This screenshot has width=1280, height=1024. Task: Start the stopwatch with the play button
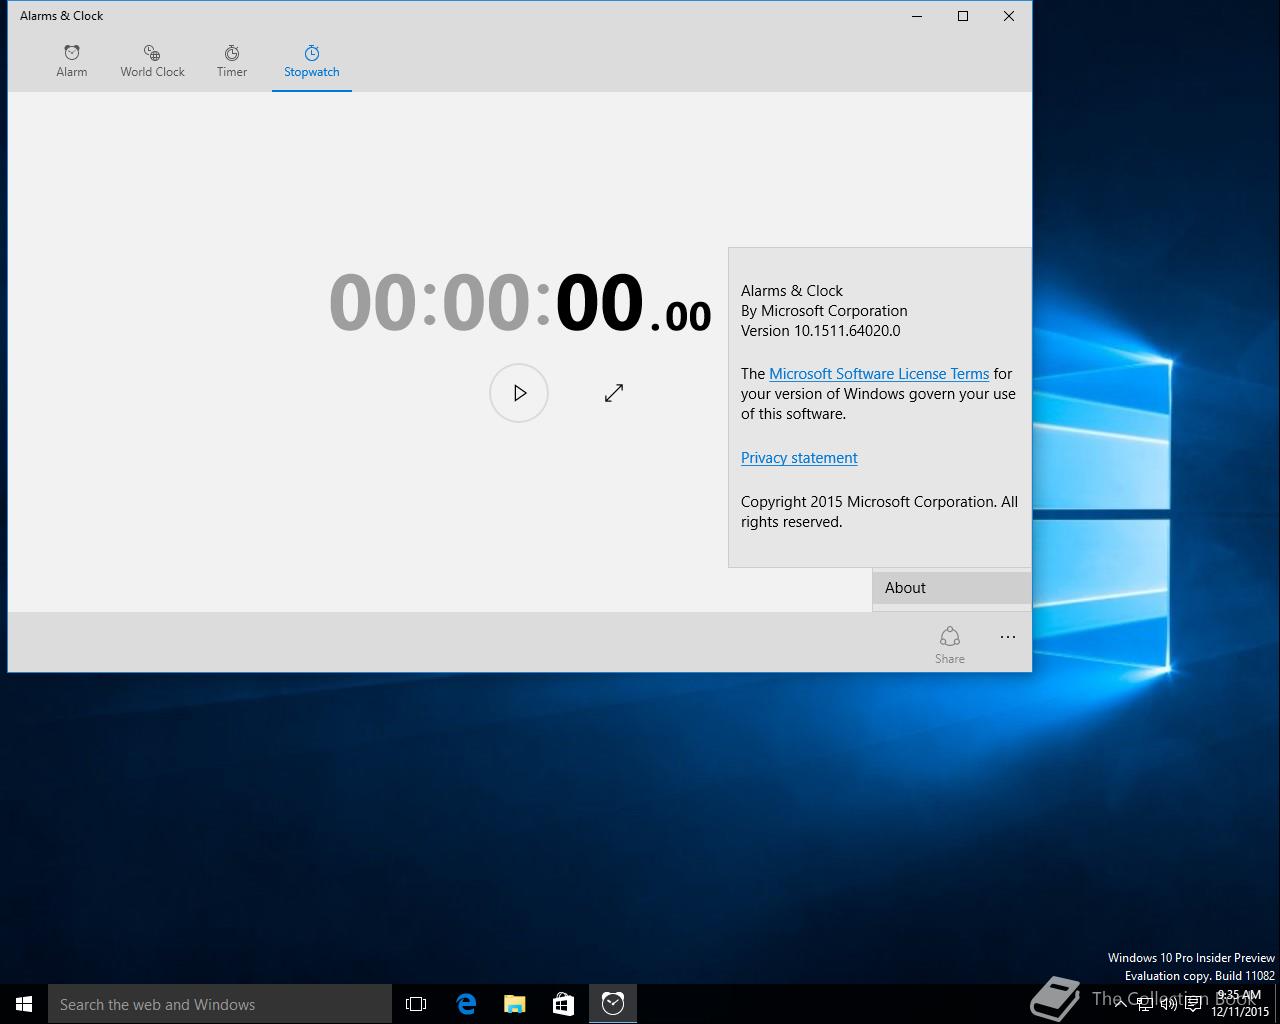click(519, 393)
